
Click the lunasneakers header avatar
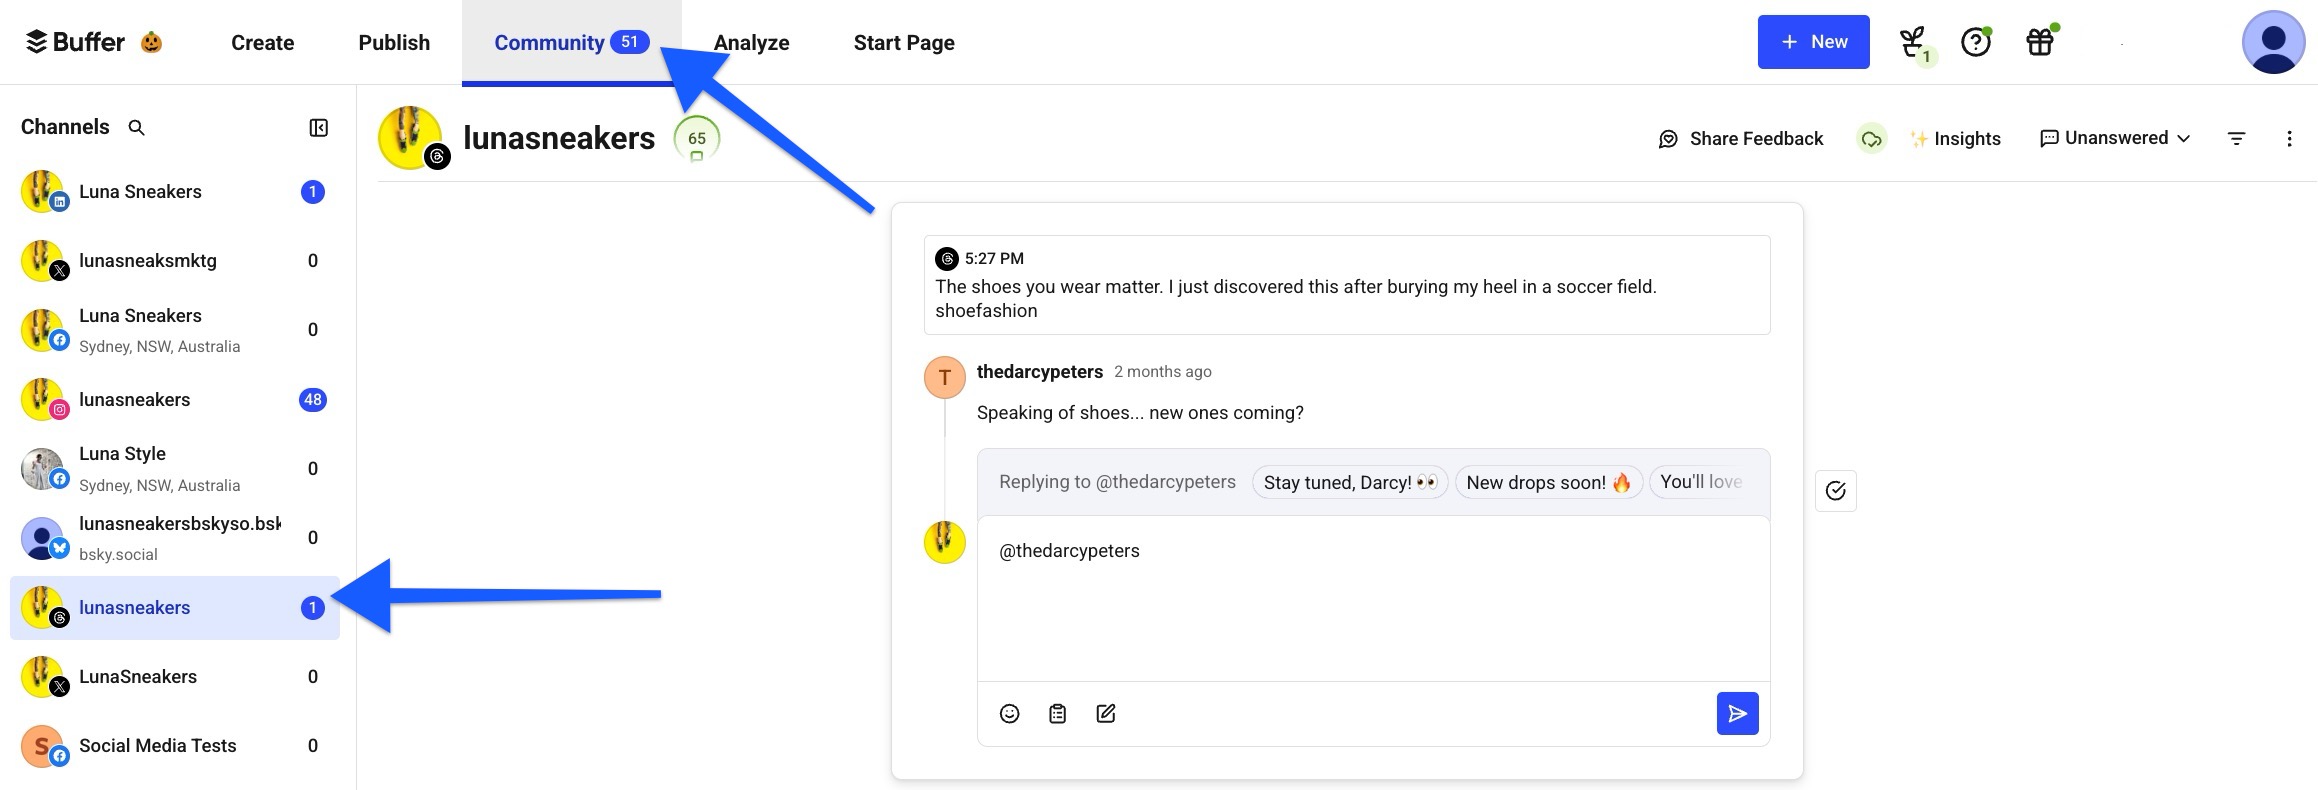click(411, 138)
